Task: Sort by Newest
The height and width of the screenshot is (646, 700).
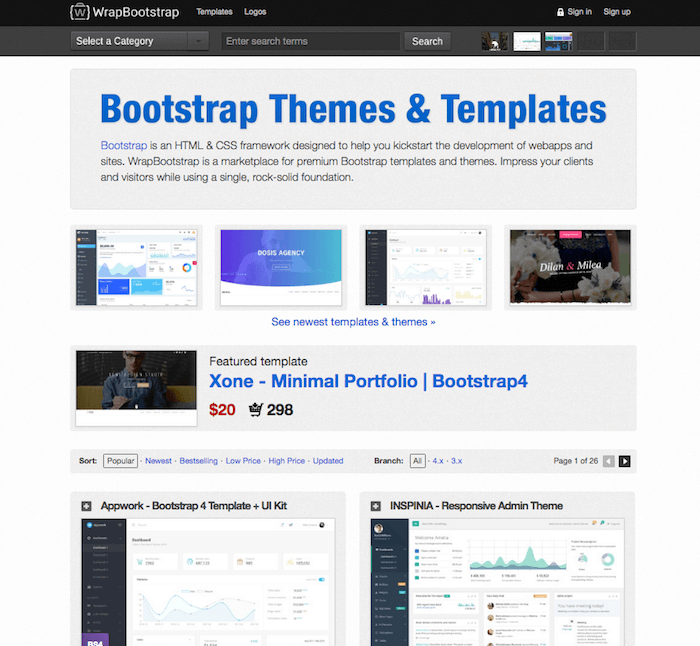Action: pos(158,461)
